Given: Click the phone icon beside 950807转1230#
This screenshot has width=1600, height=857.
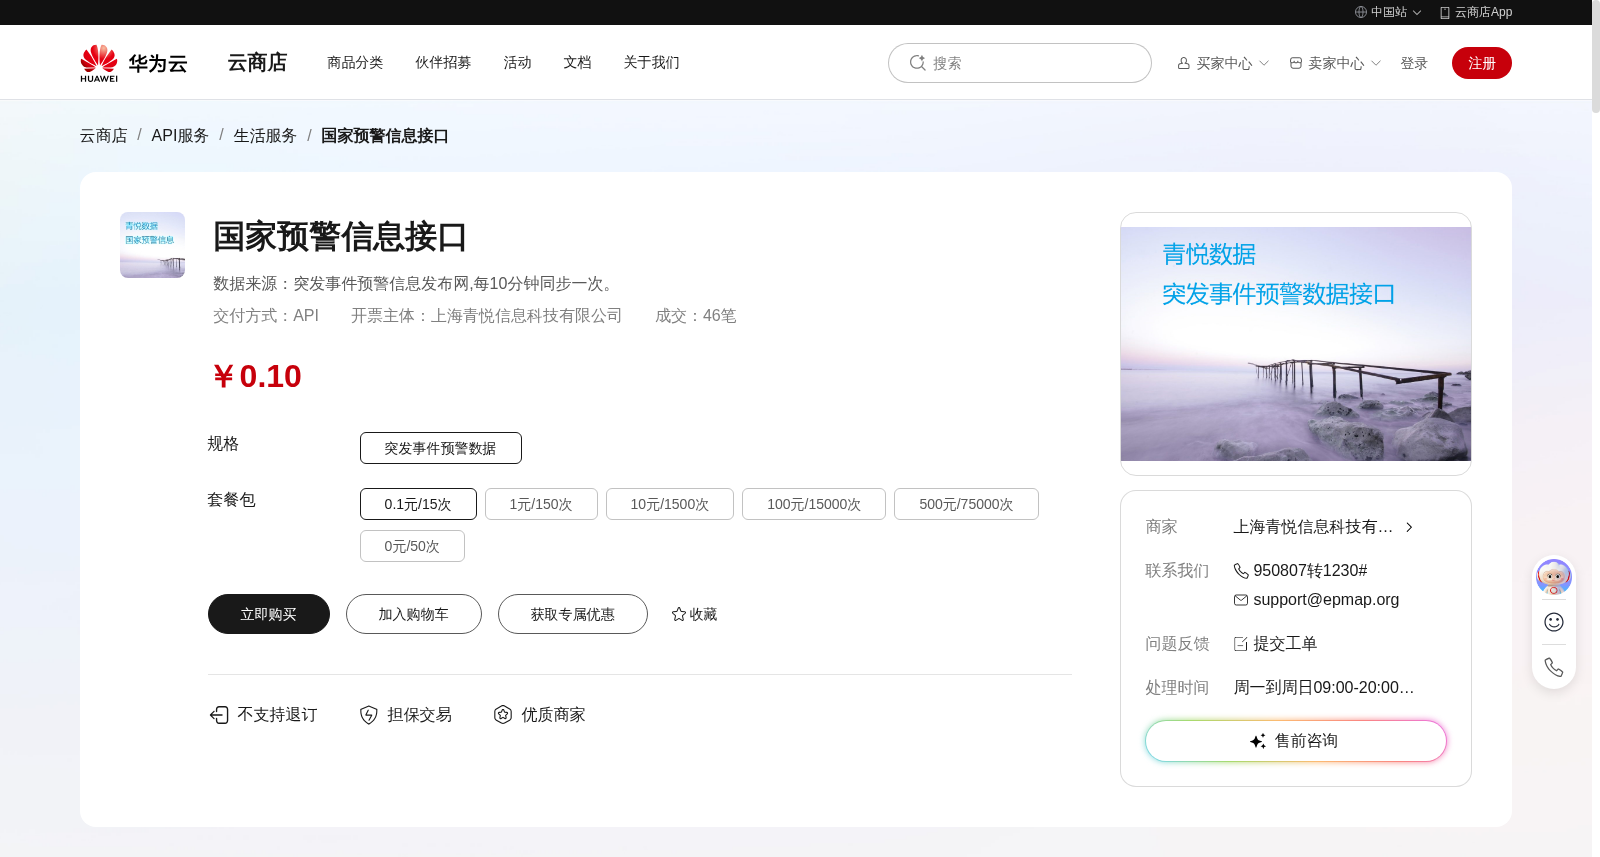Looking at the screenshot, I should (1241, 571).
